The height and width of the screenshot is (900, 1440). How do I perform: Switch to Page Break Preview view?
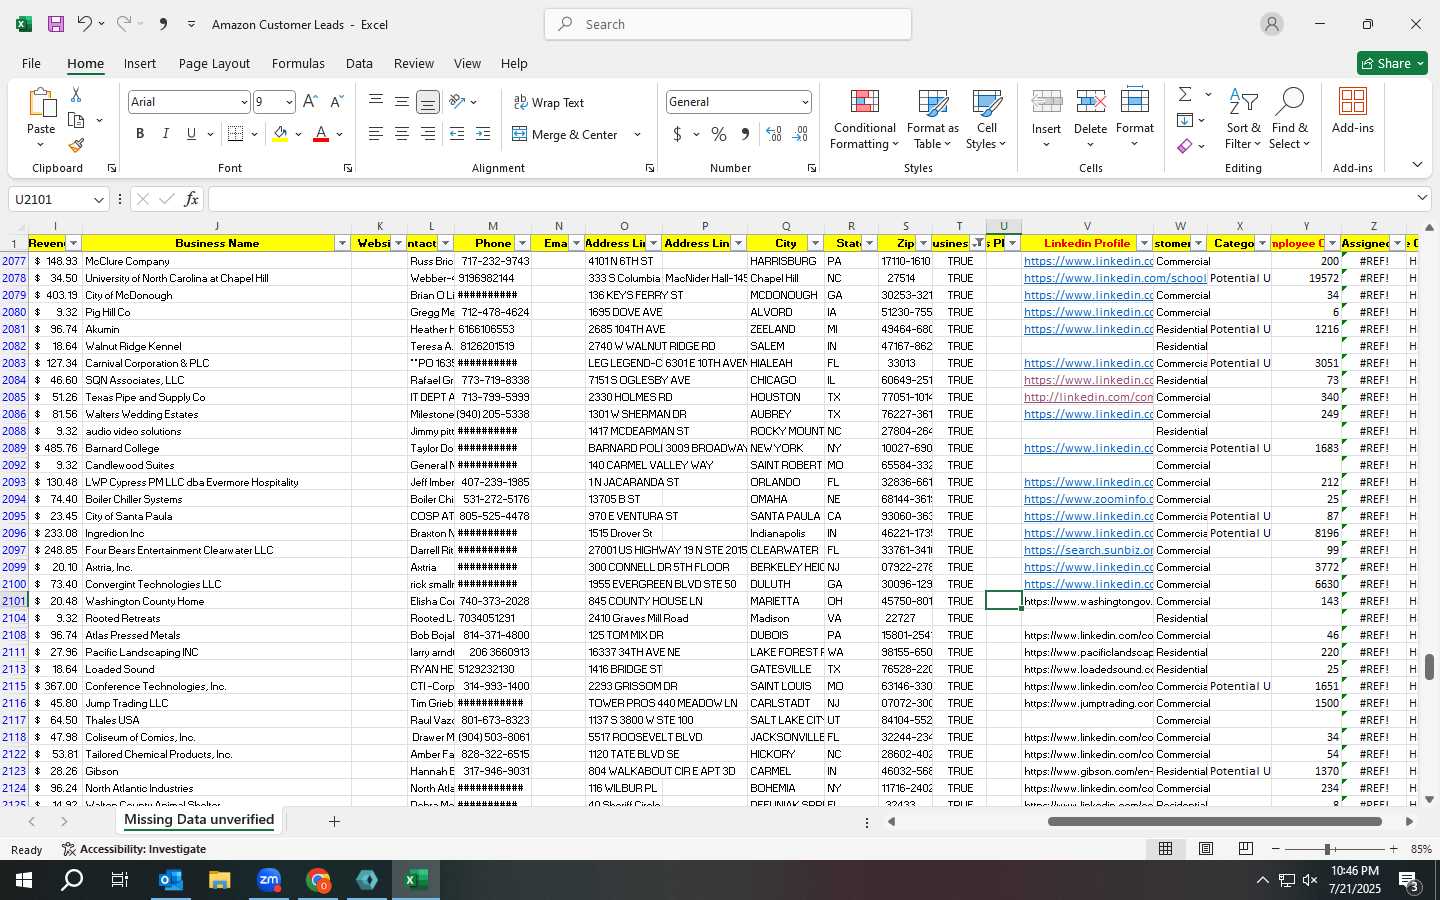[x=1246, y=848]
